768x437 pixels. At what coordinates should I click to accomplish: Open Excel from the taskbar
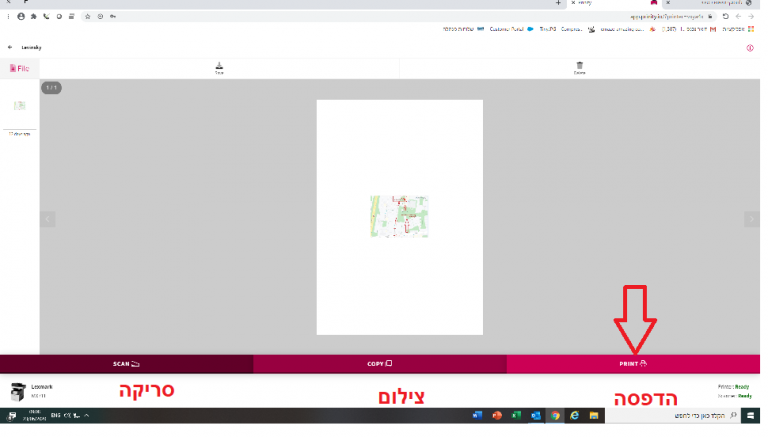516,415
